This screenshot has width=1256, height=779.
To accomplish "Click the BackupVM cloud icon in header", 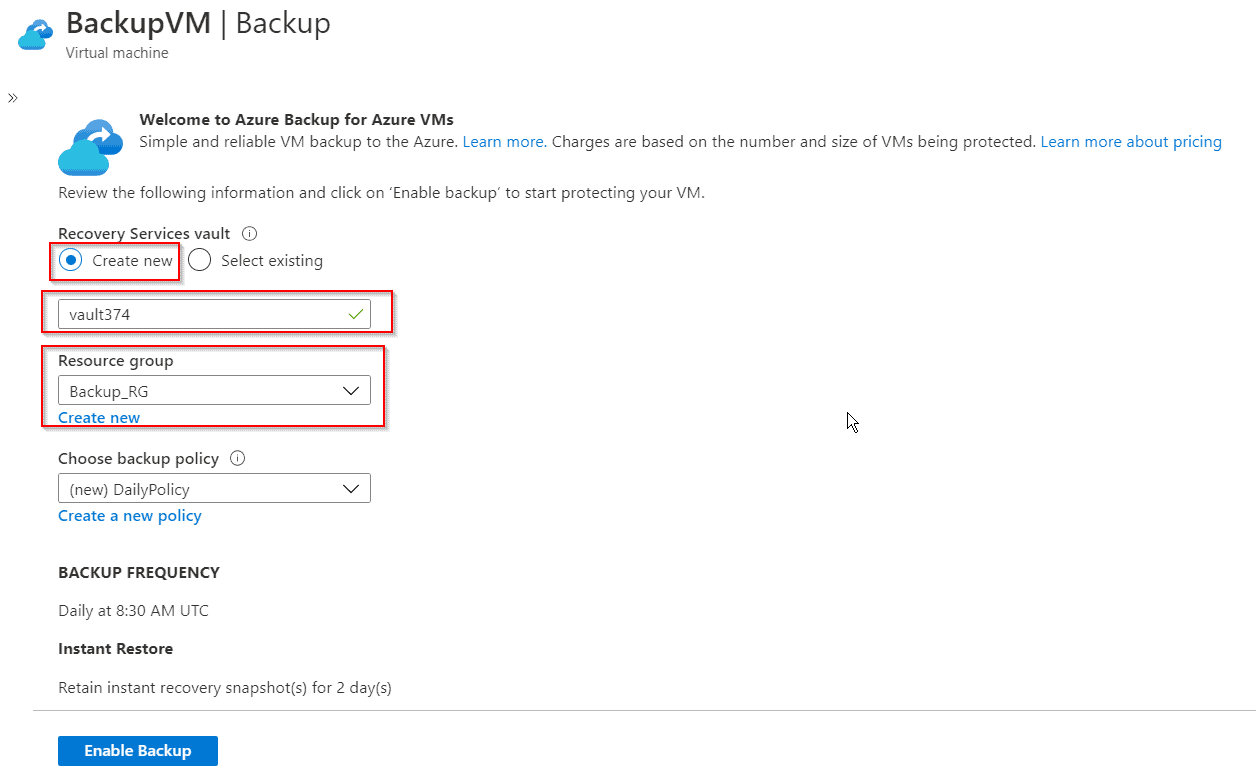I will tap(34, 34).
